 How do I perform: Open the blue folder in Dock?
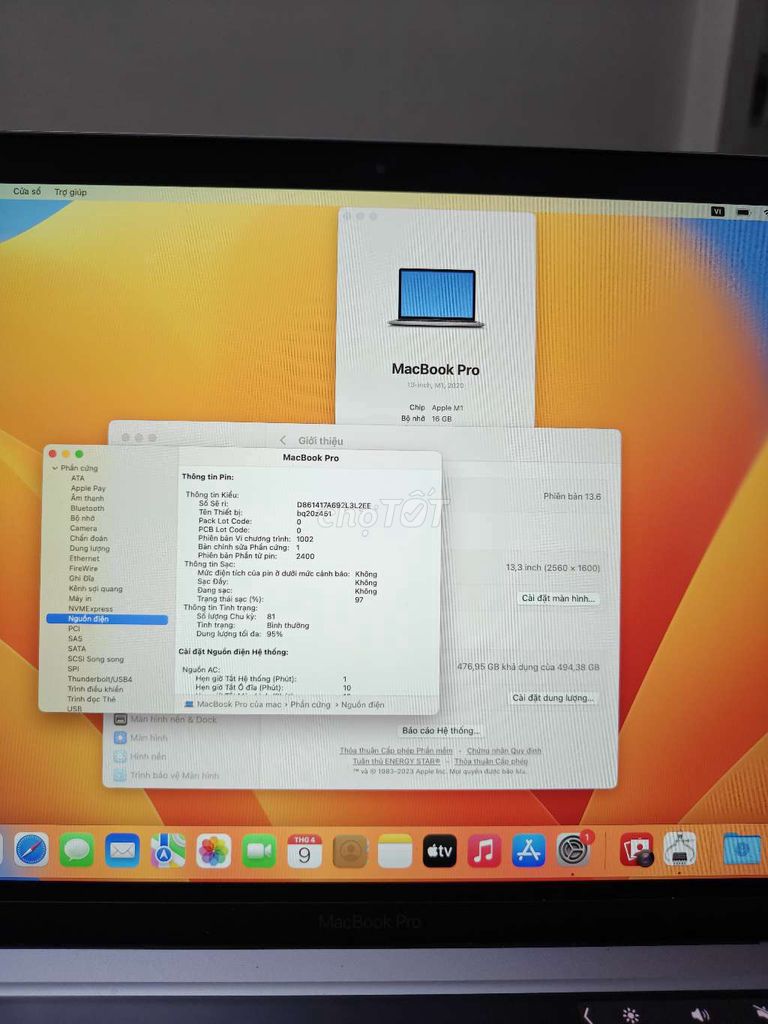(x=742, y=849)
